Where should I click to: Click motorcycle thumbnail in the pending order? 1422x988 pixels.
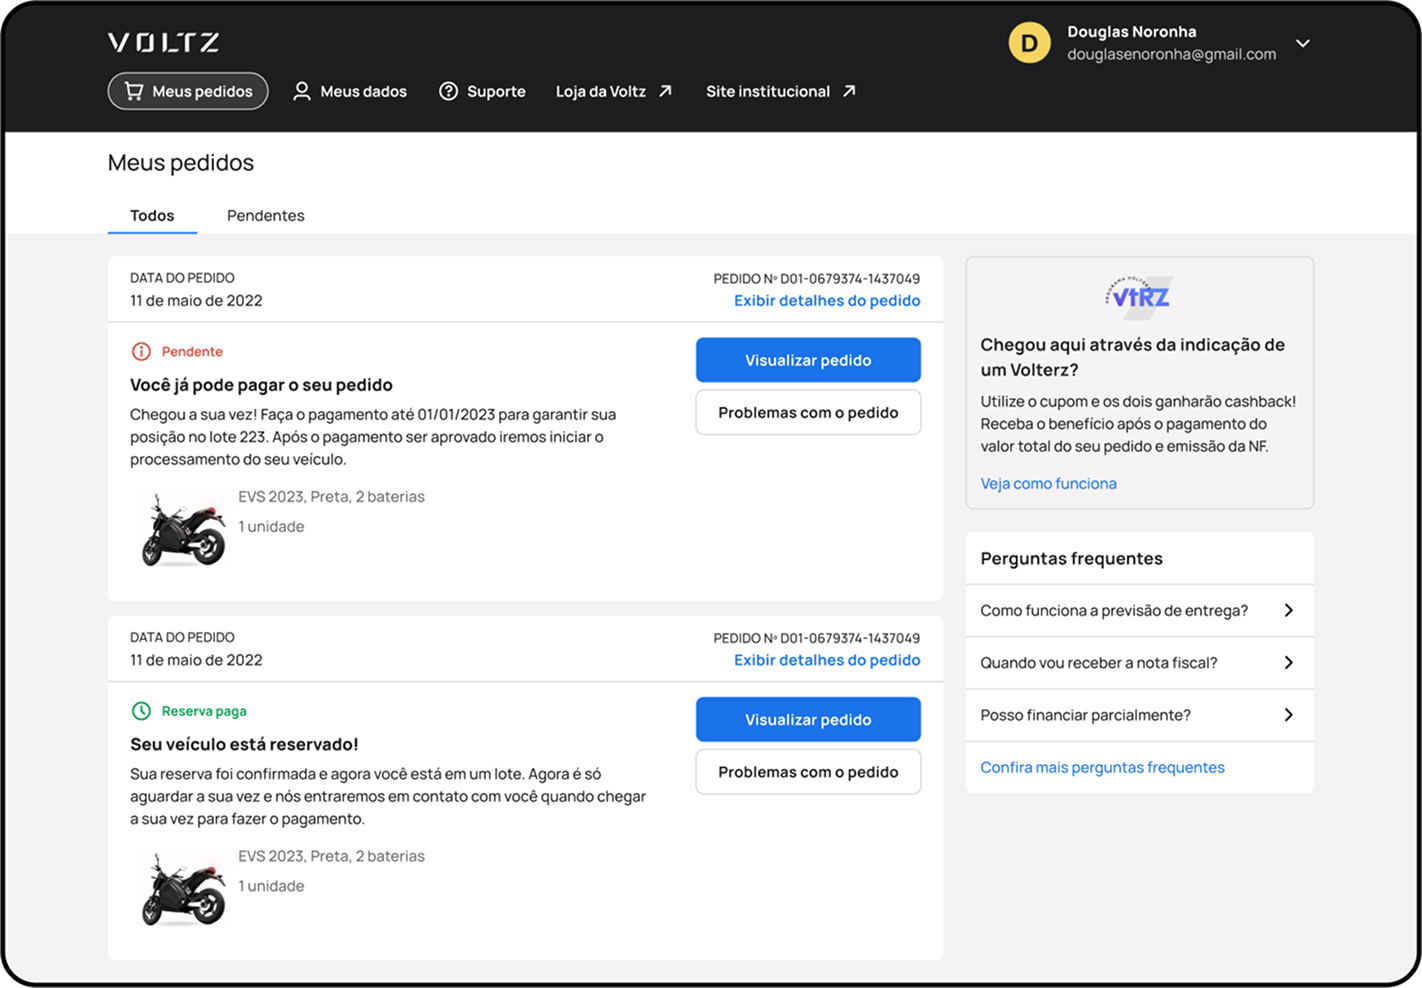click(x=183, y=530)
